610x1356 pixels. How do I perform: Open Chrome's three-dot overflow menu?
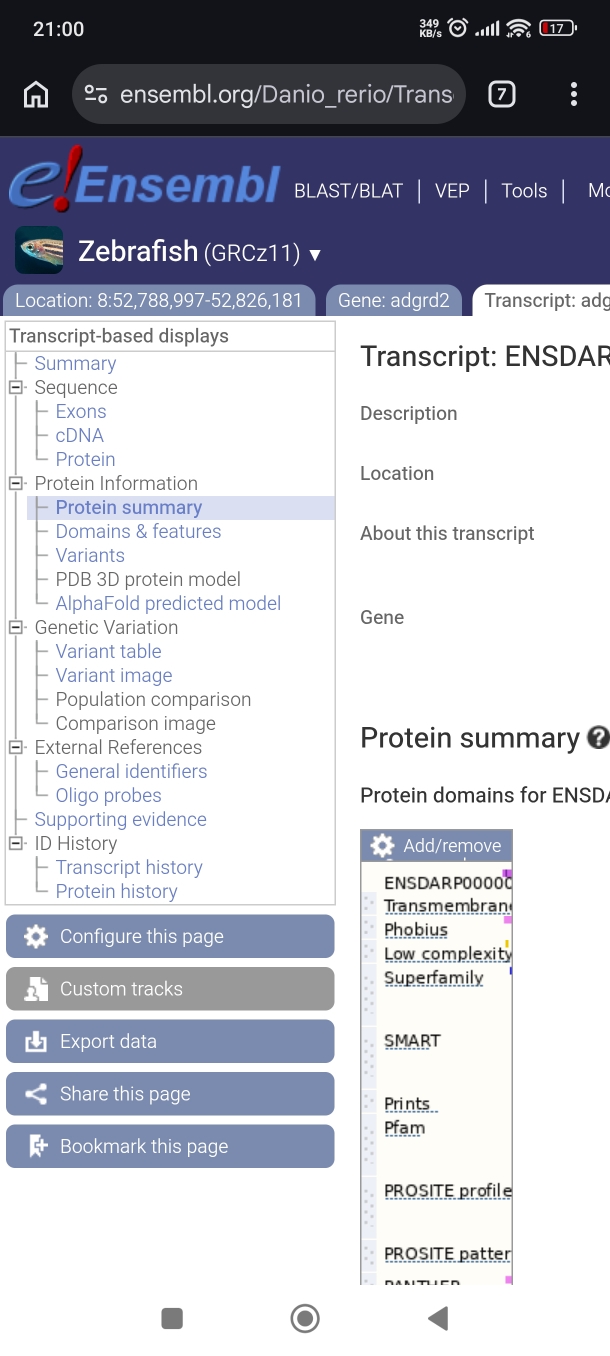(573, 95)
